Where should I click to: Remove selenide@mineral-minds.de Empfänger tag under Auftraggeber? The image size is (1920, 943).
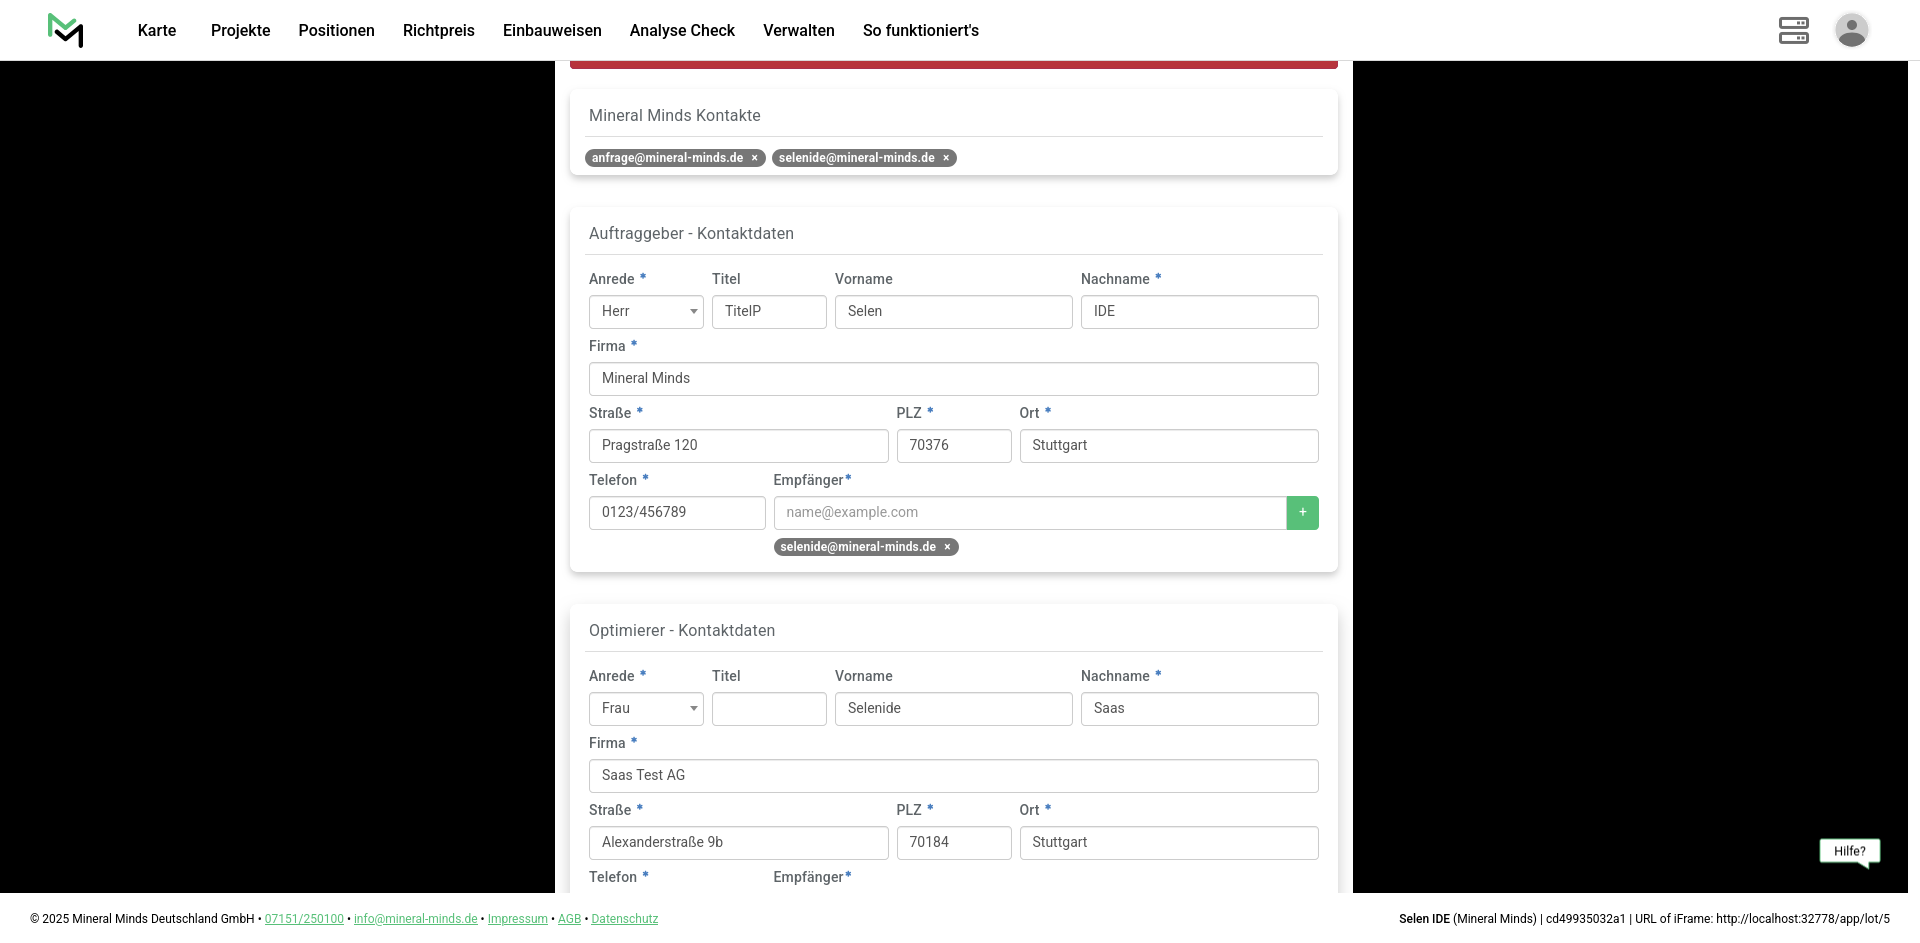click(x=947, y=547)
